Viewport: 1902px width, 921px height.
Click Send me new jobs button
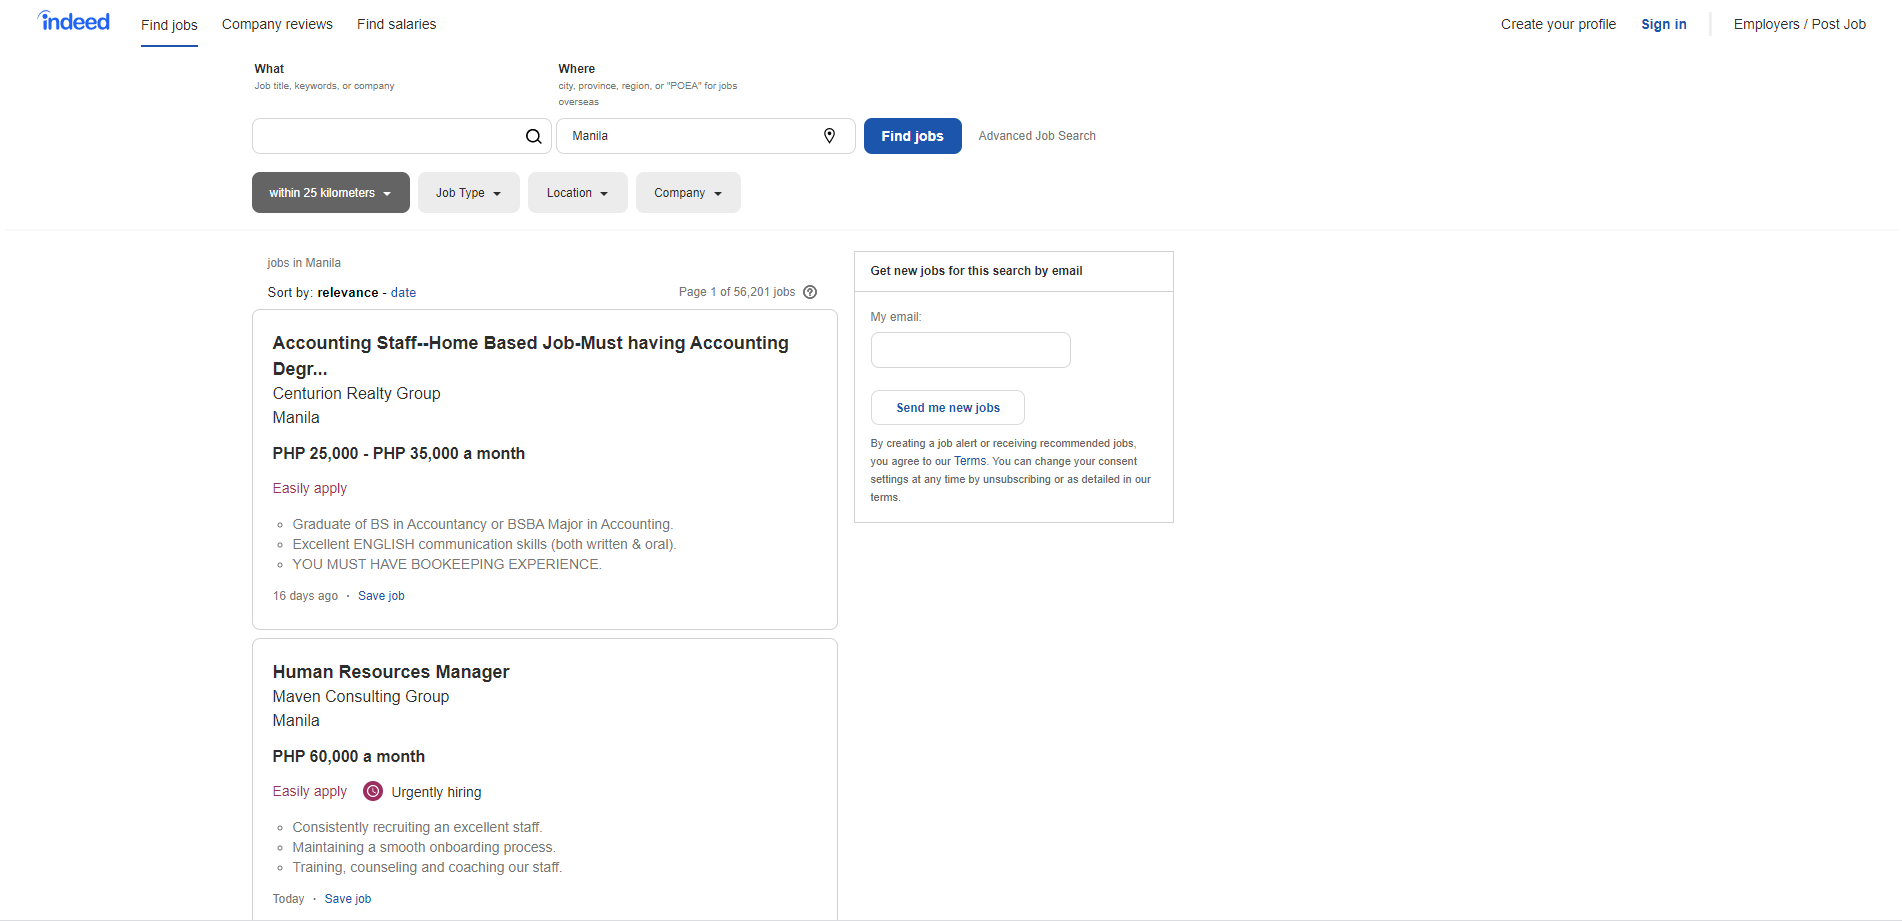click(x=947, y=408)
